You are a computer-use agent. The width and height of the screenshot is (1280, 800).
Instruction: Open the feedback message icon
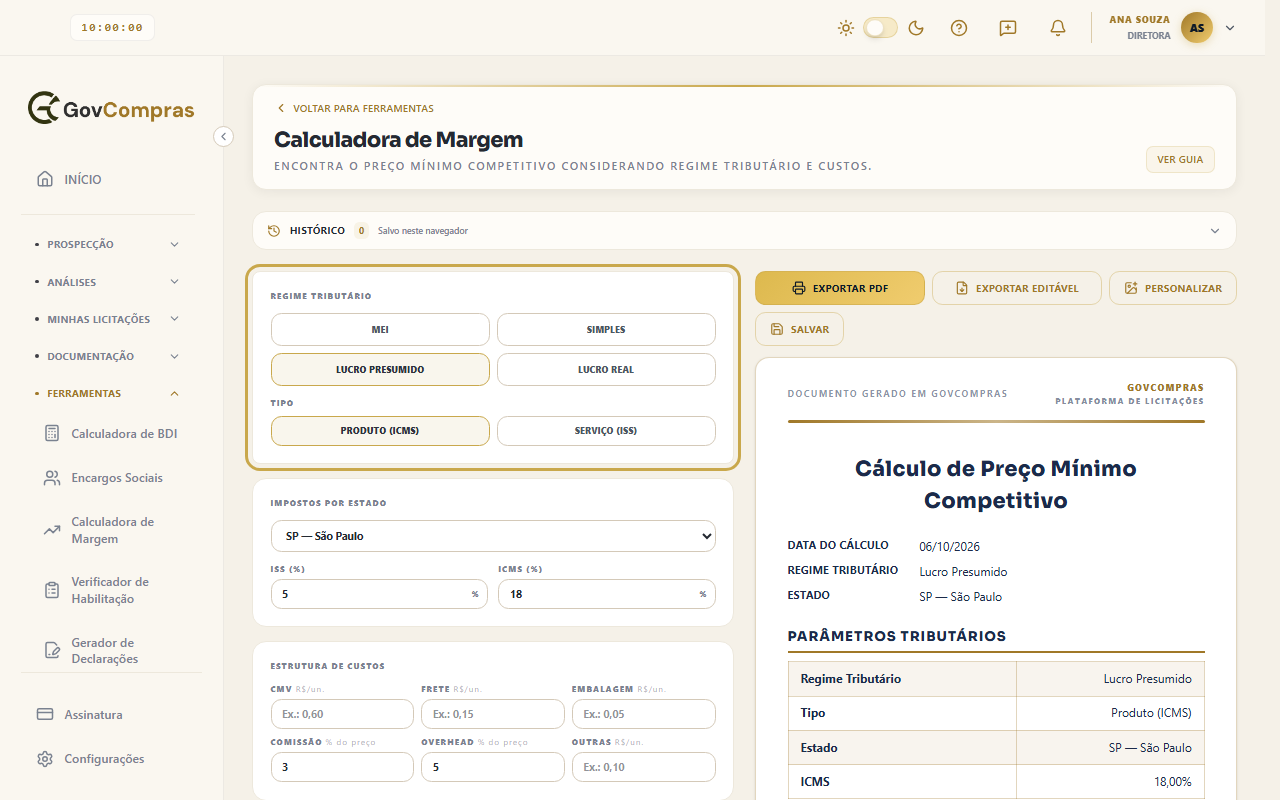coord(1008,28)
